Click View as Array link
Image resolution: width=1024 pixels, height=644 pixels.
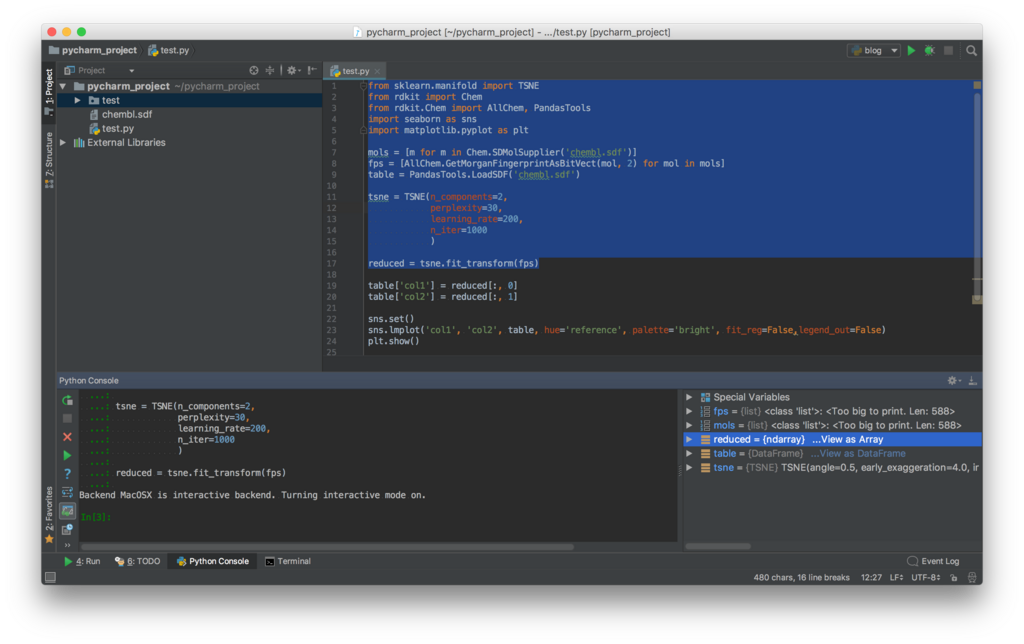click(x=847, y=440)
